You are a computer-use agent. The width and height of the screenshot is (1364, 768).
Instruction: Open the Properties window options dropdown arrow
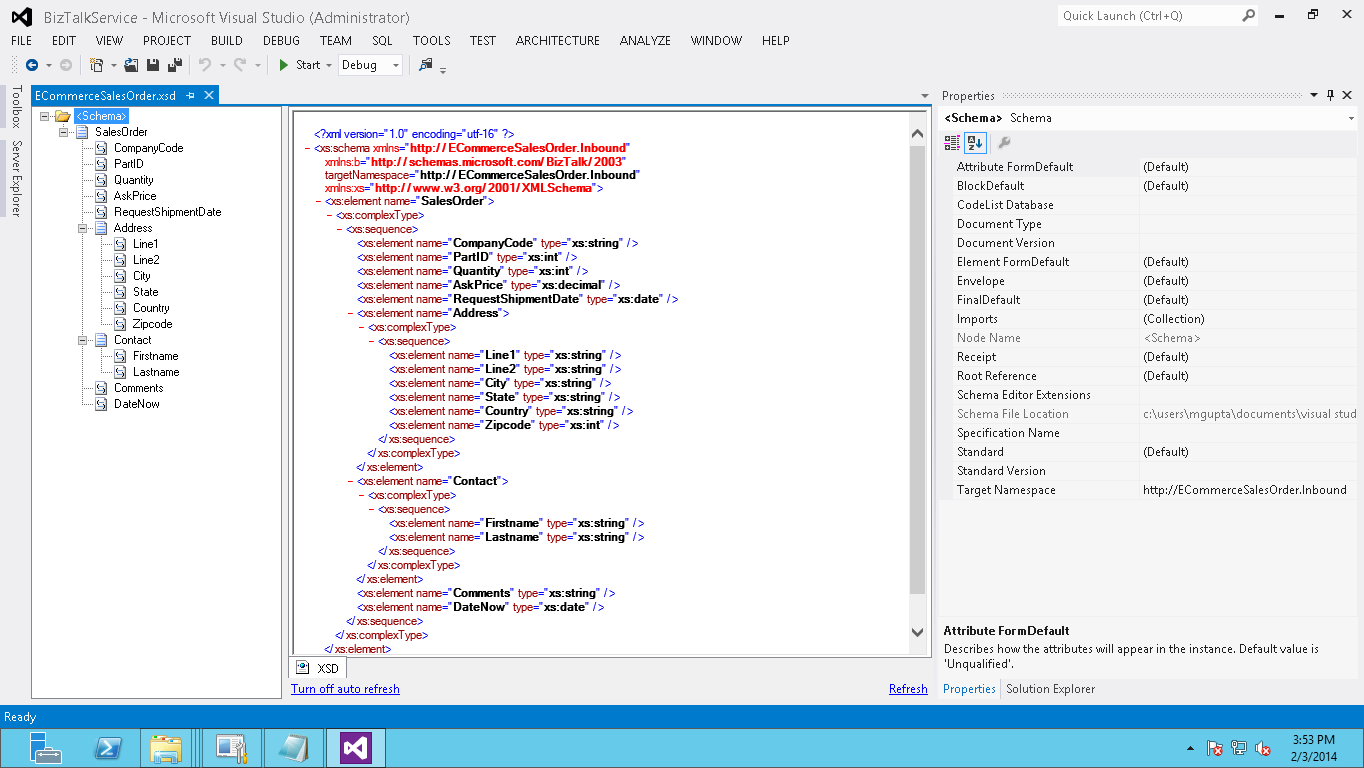click(x=1314, y=96)
